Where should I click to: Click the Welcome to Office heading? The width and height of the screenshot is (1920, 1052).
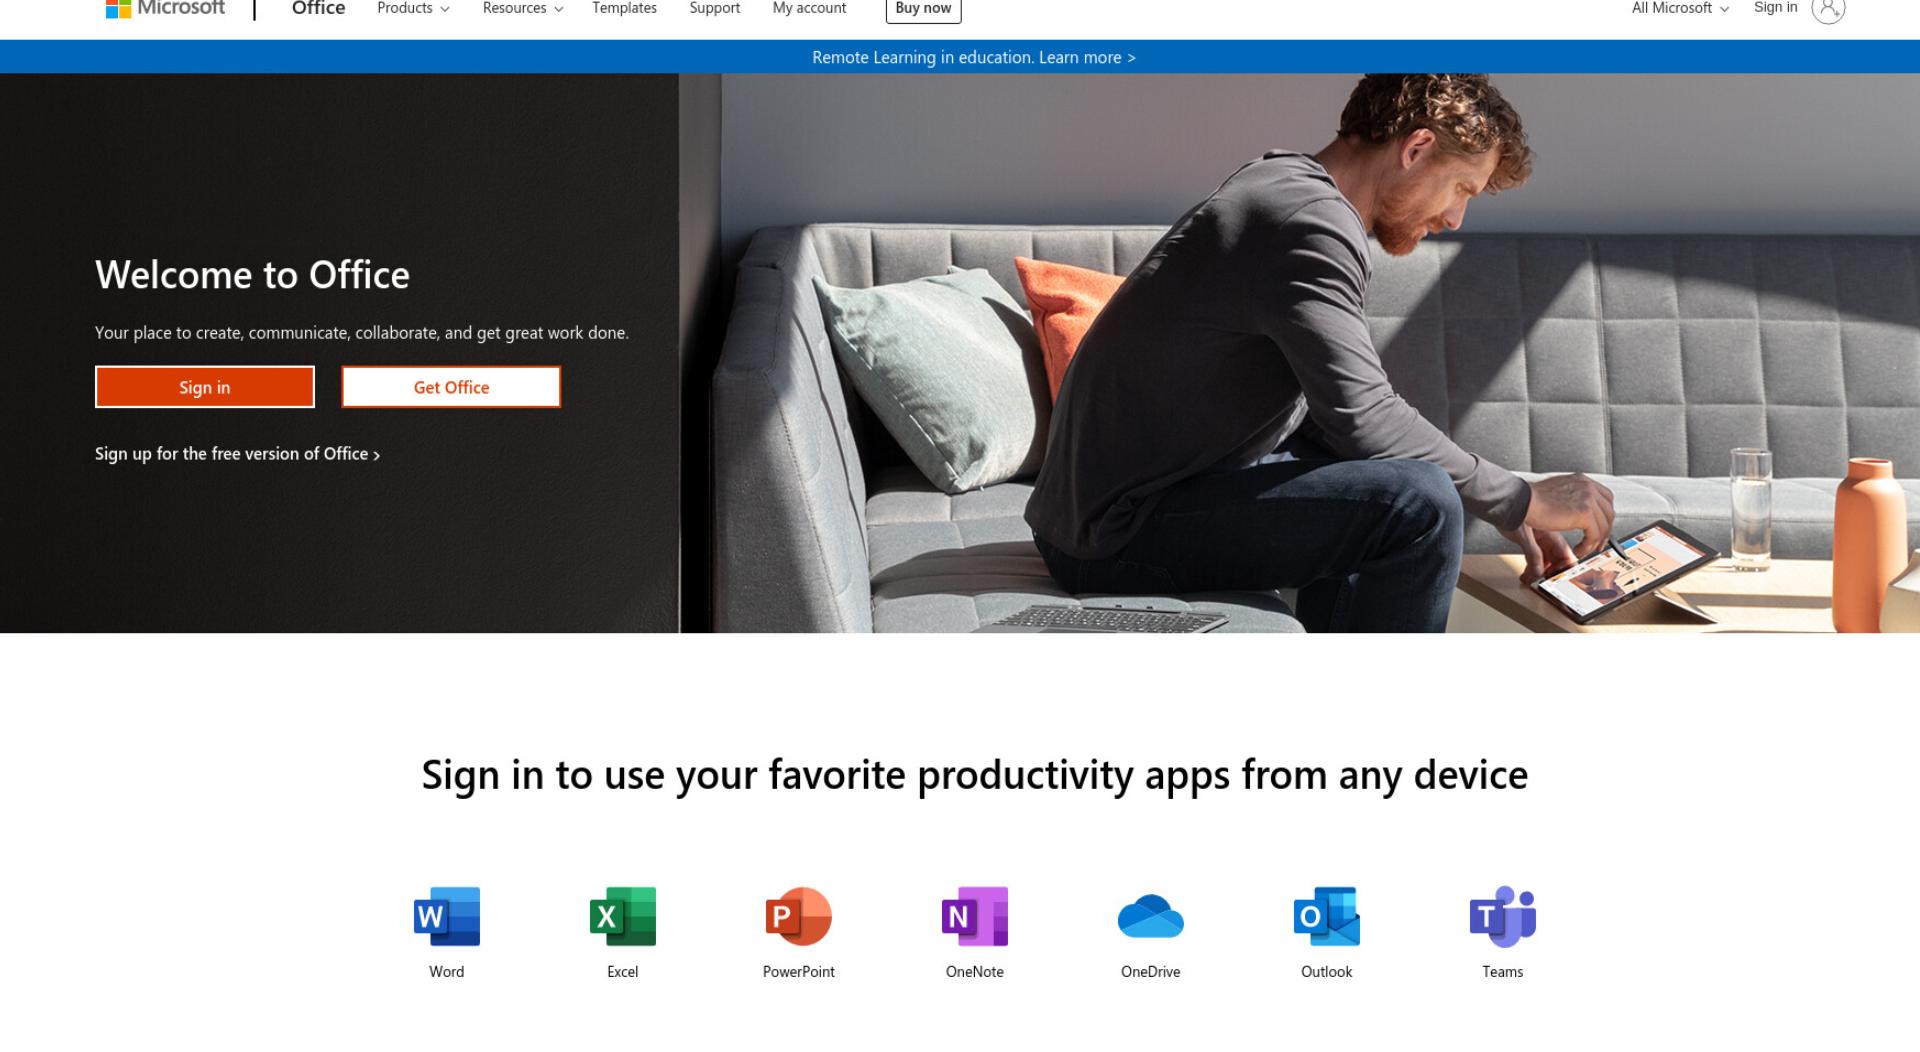[x=252, y=275]
